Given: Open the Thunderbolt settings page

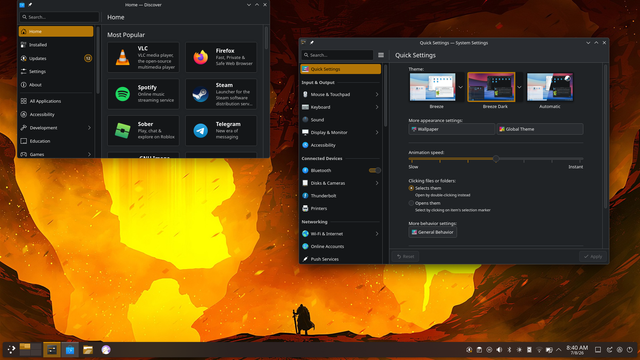Looking at the screenshot, I should coord(341,196).
